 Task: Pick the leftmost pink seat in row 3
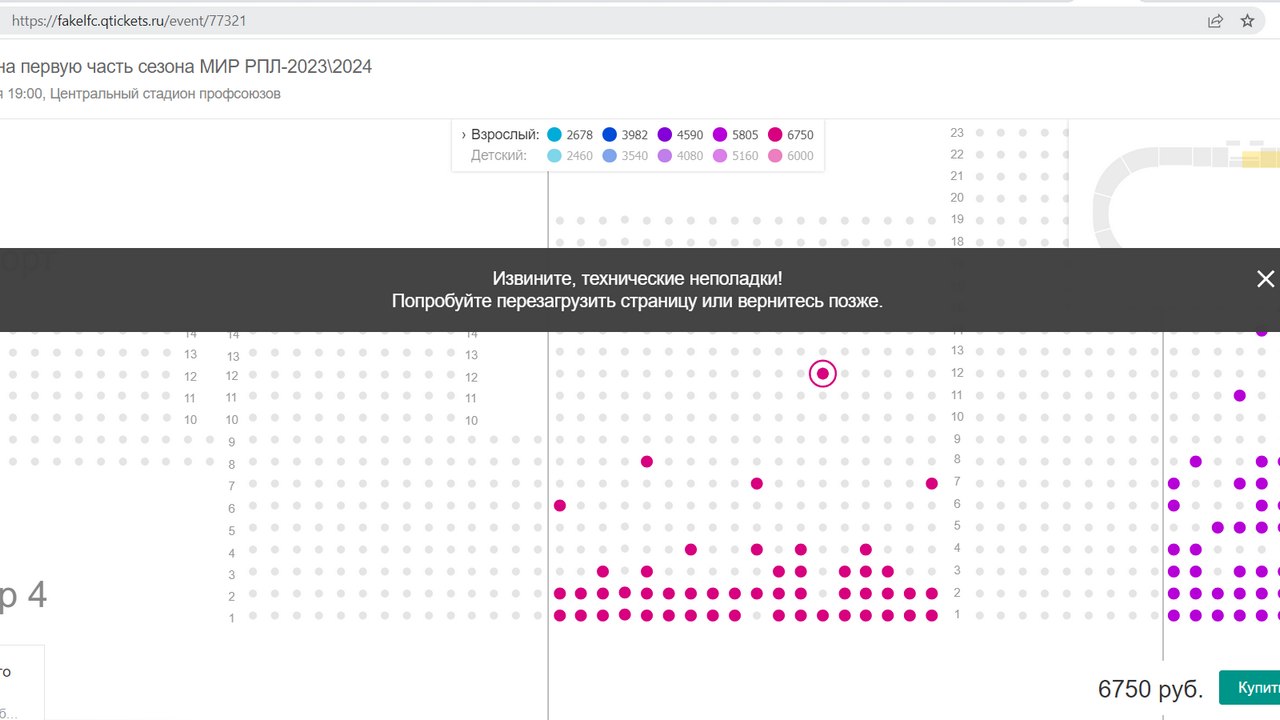coord(603,571)
